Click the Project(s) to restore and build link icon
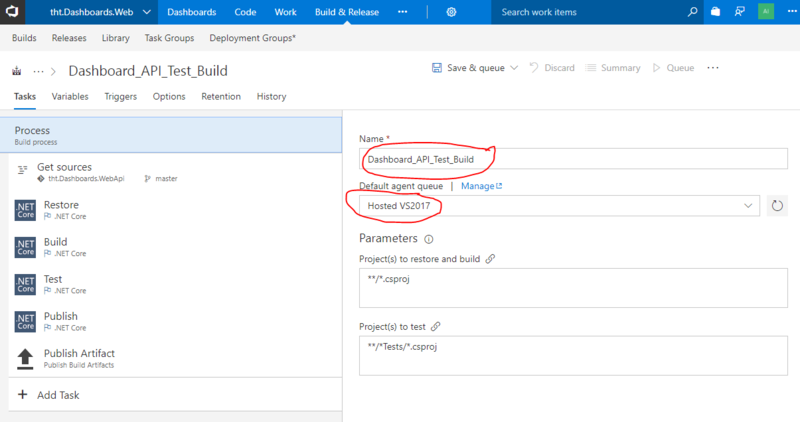Screen dimensions: 800x422 pyautogui.click(x=490, y=259)
